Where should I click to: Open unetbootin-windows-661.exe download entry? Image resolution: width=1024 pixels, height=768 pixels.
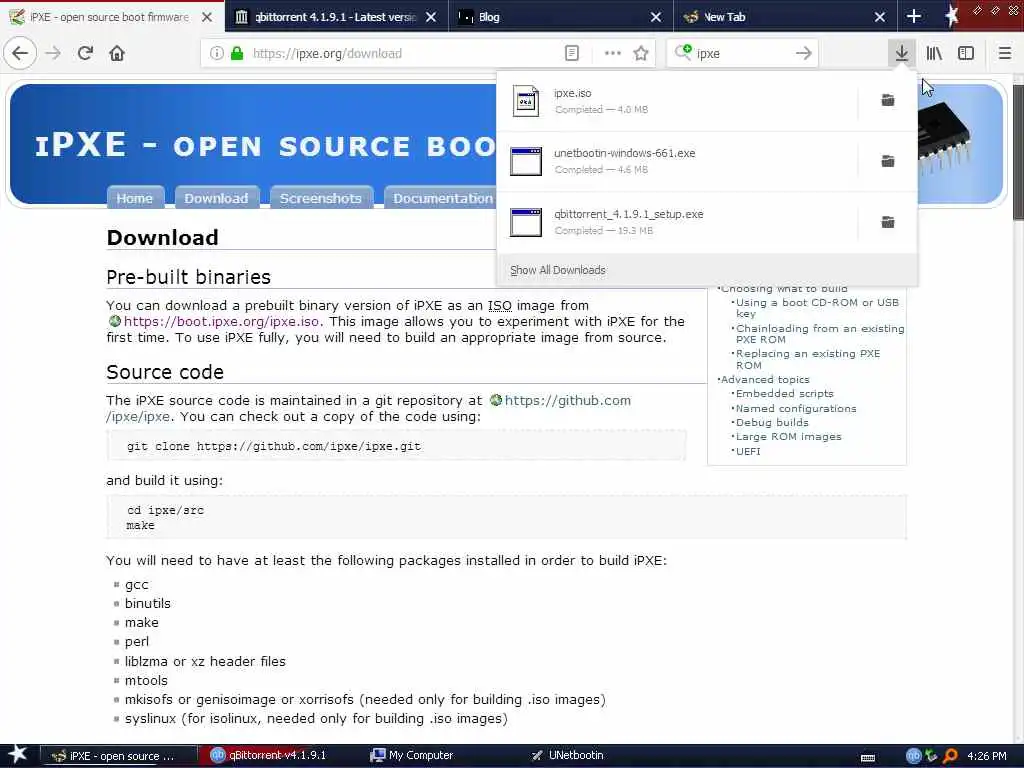[x=677, y=161]
